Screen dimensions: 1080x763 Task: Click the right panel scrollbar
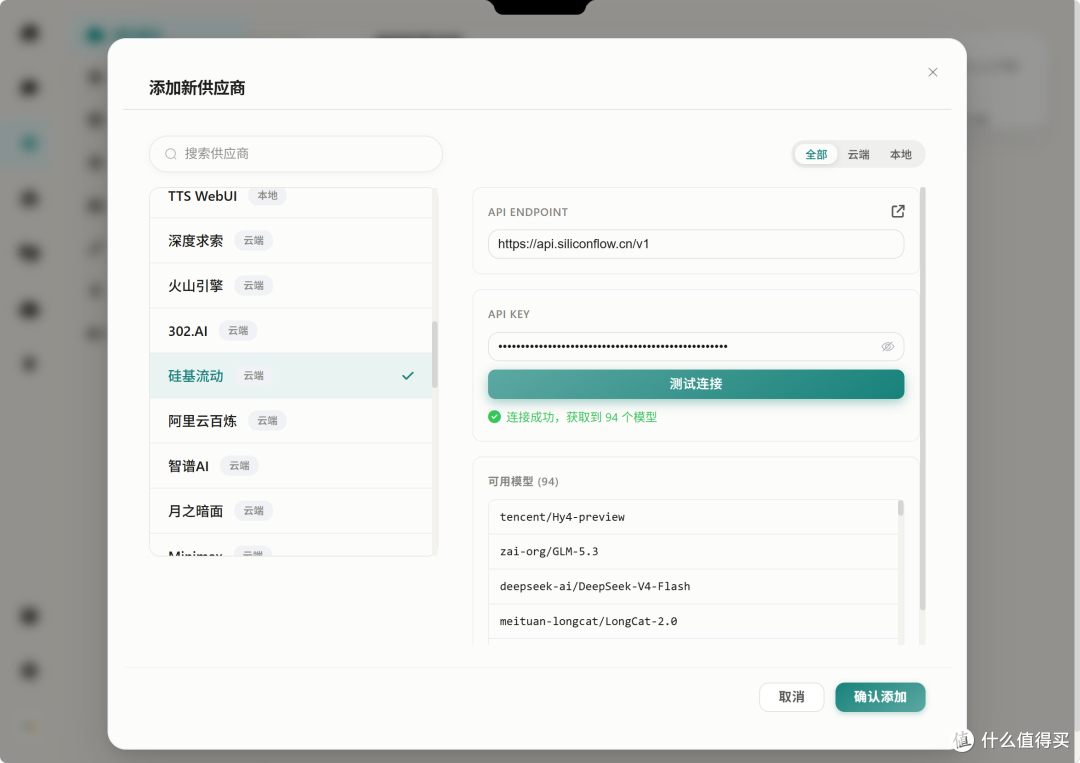tap(922, 398)
